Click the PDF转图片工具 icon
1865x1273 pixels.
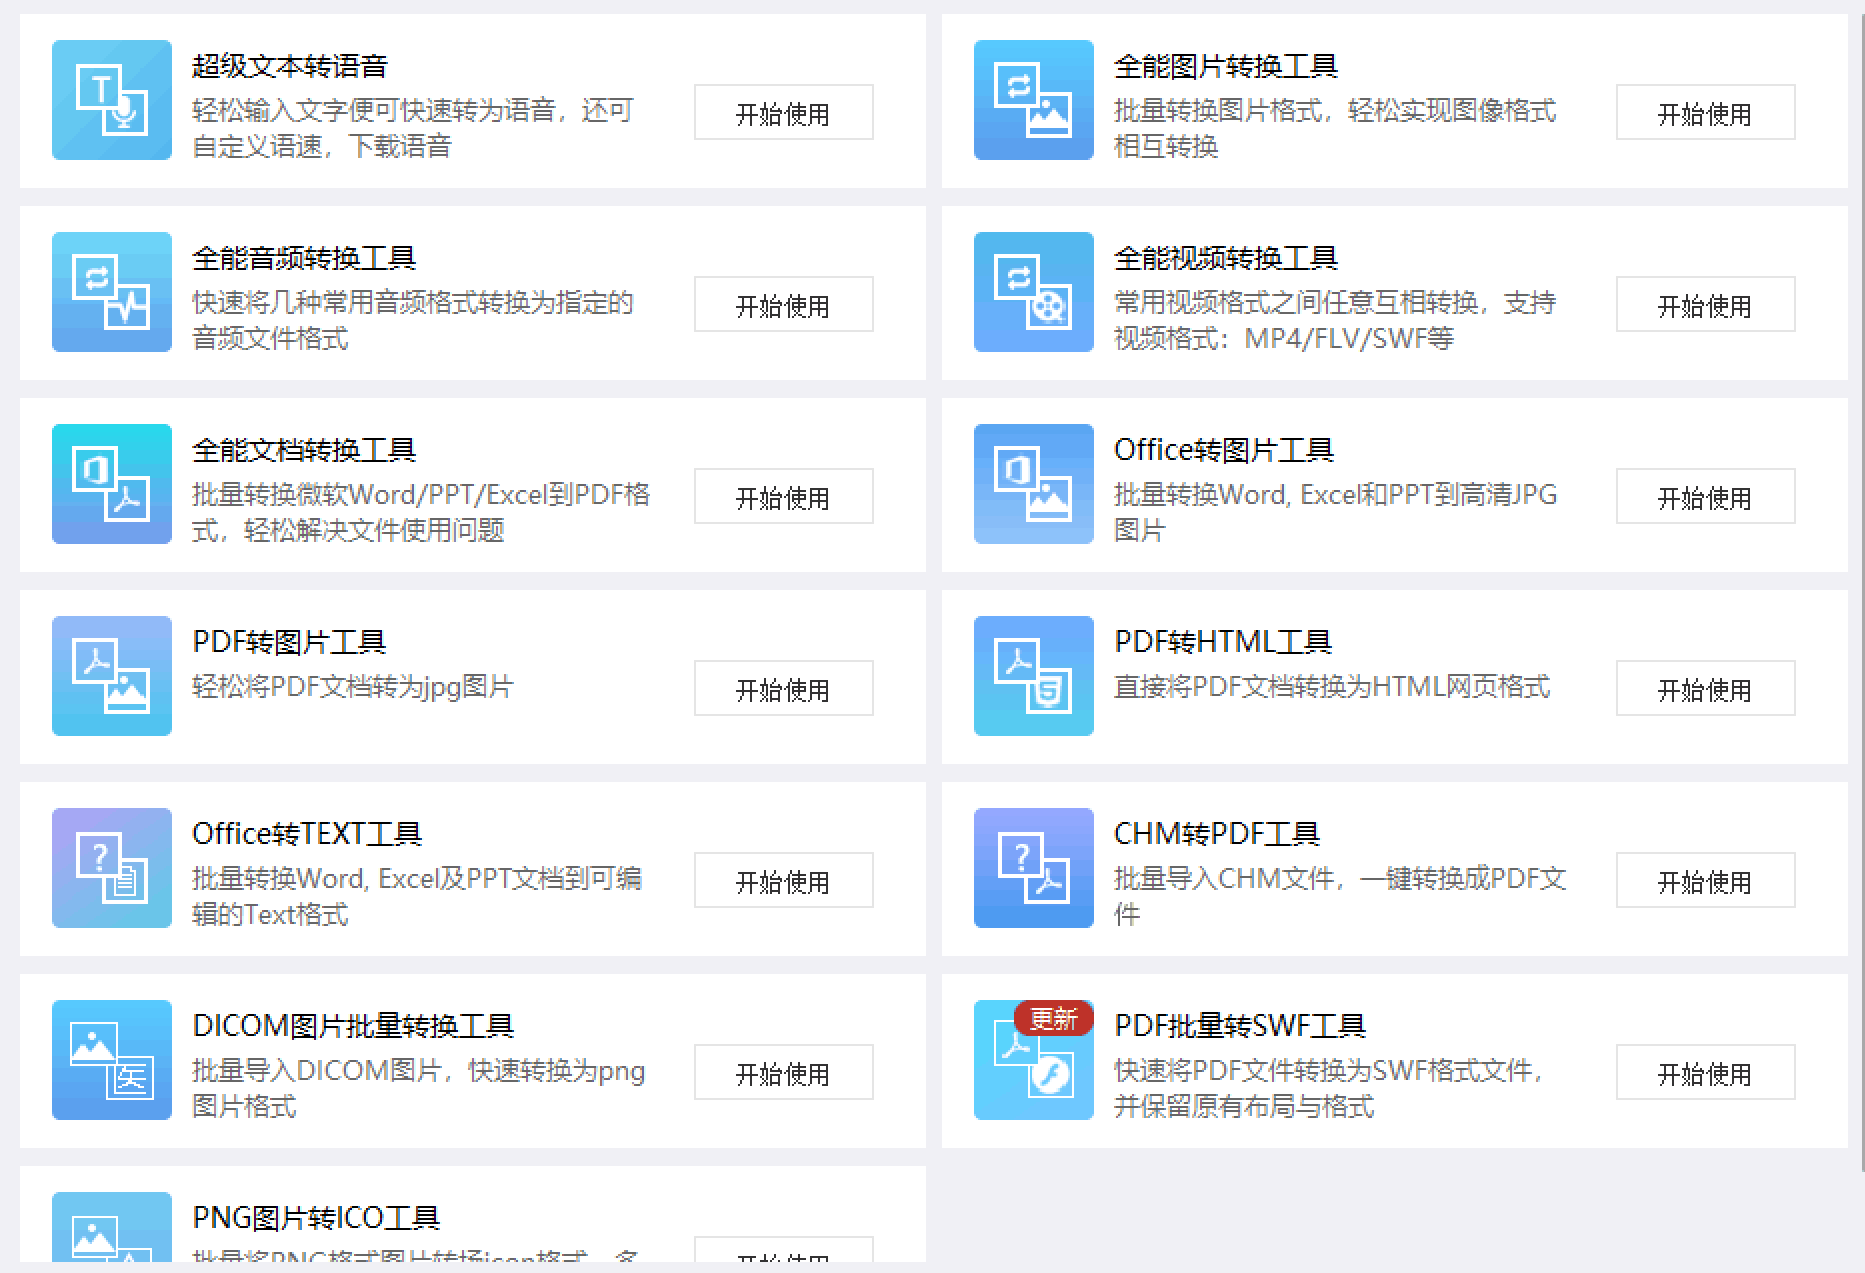(x=112, y=676)
